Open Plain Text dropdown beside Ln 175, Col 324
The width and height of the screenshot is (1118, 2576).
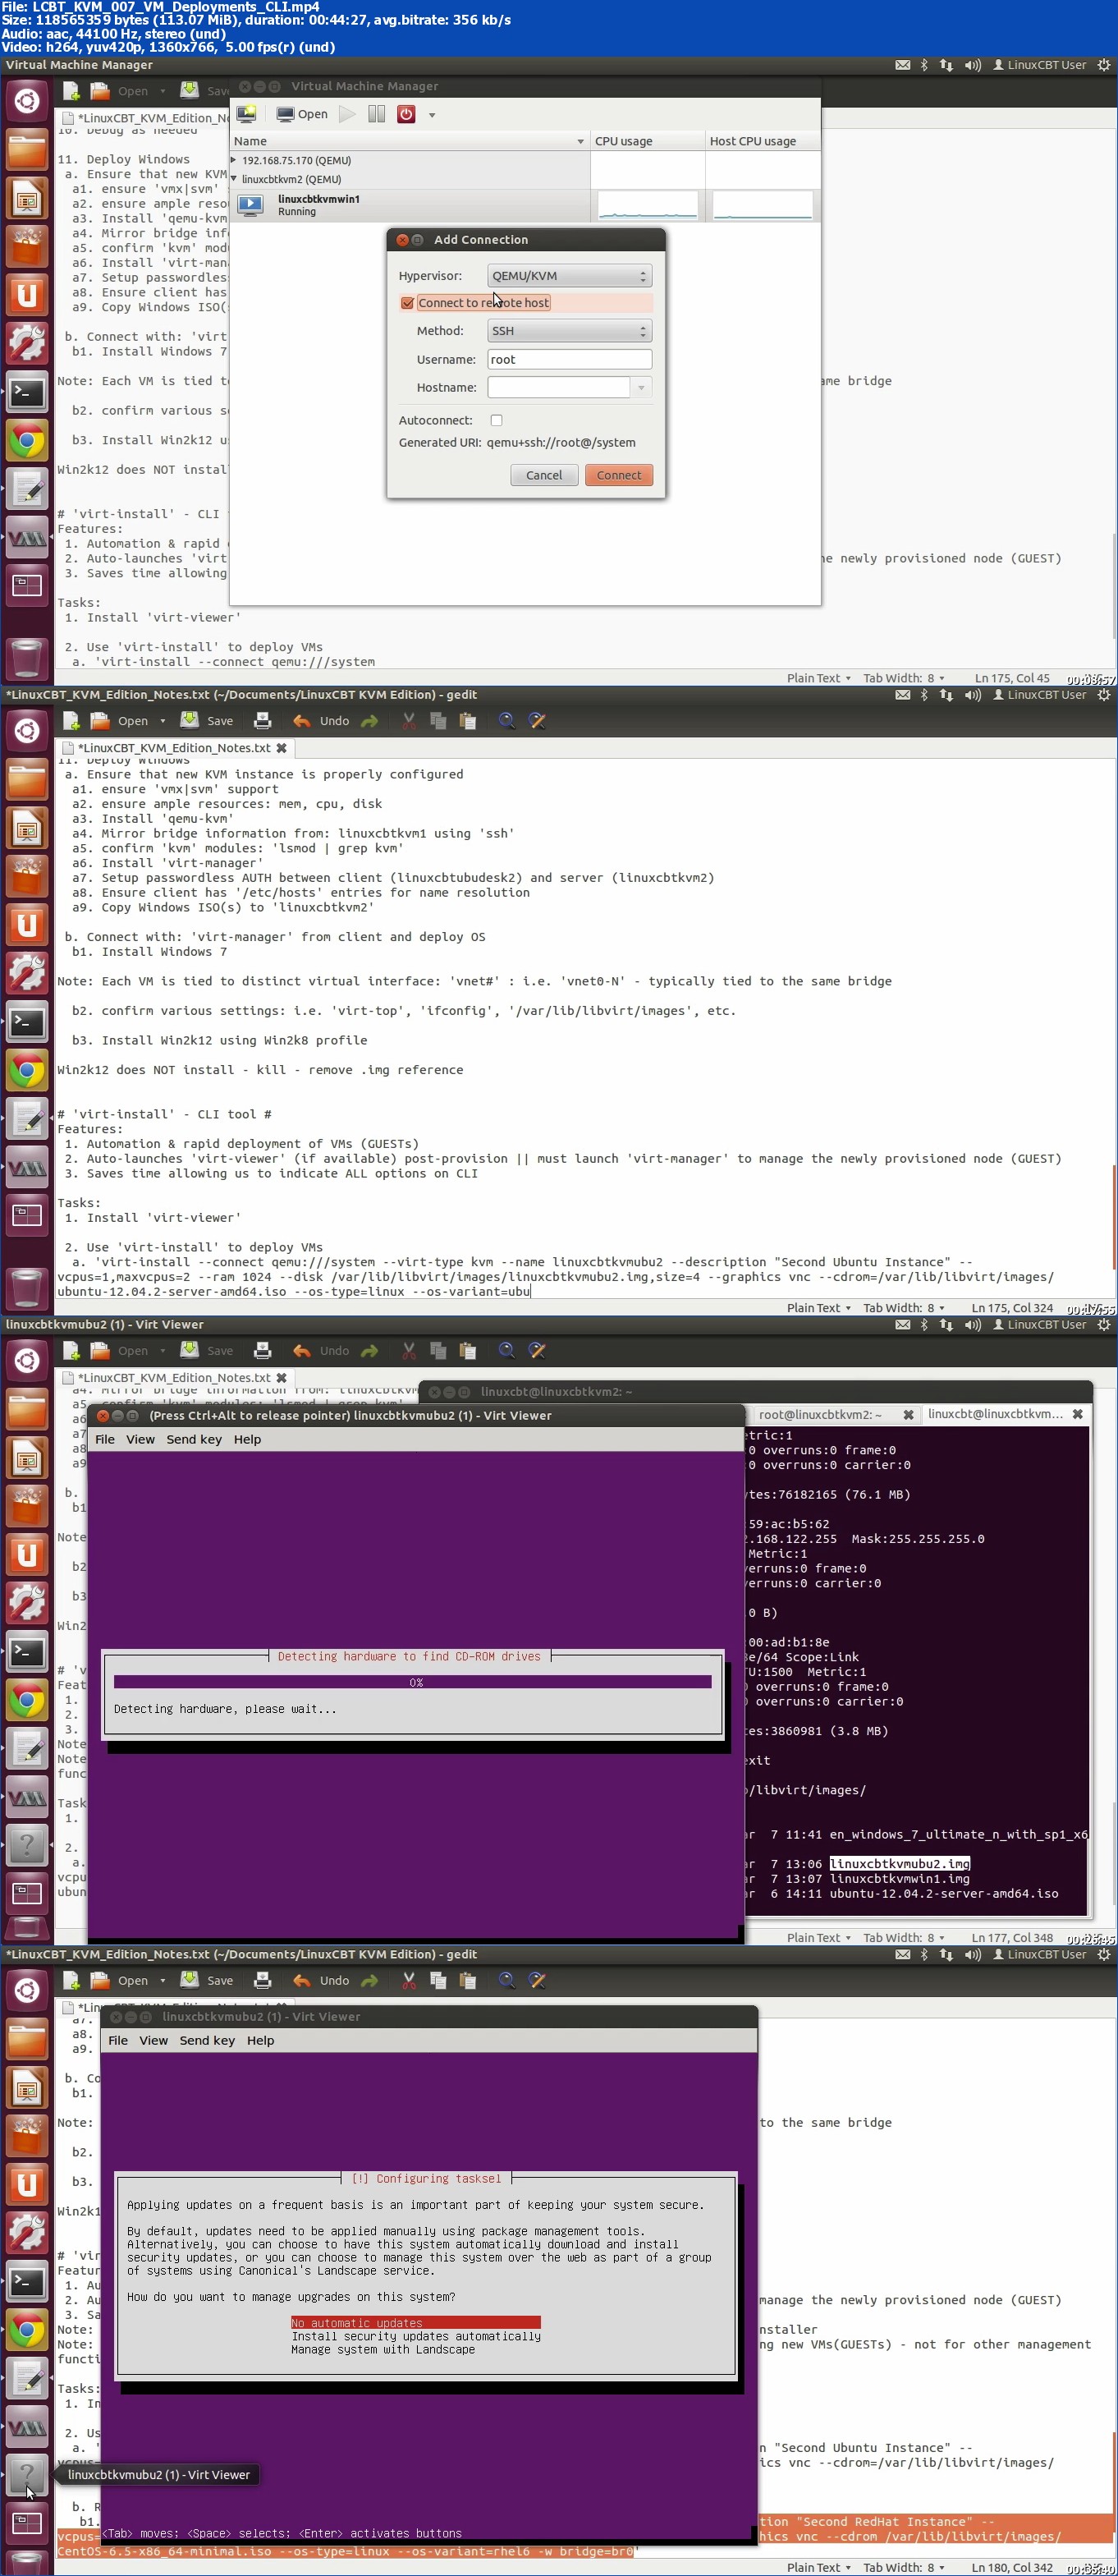point(819,1308)
